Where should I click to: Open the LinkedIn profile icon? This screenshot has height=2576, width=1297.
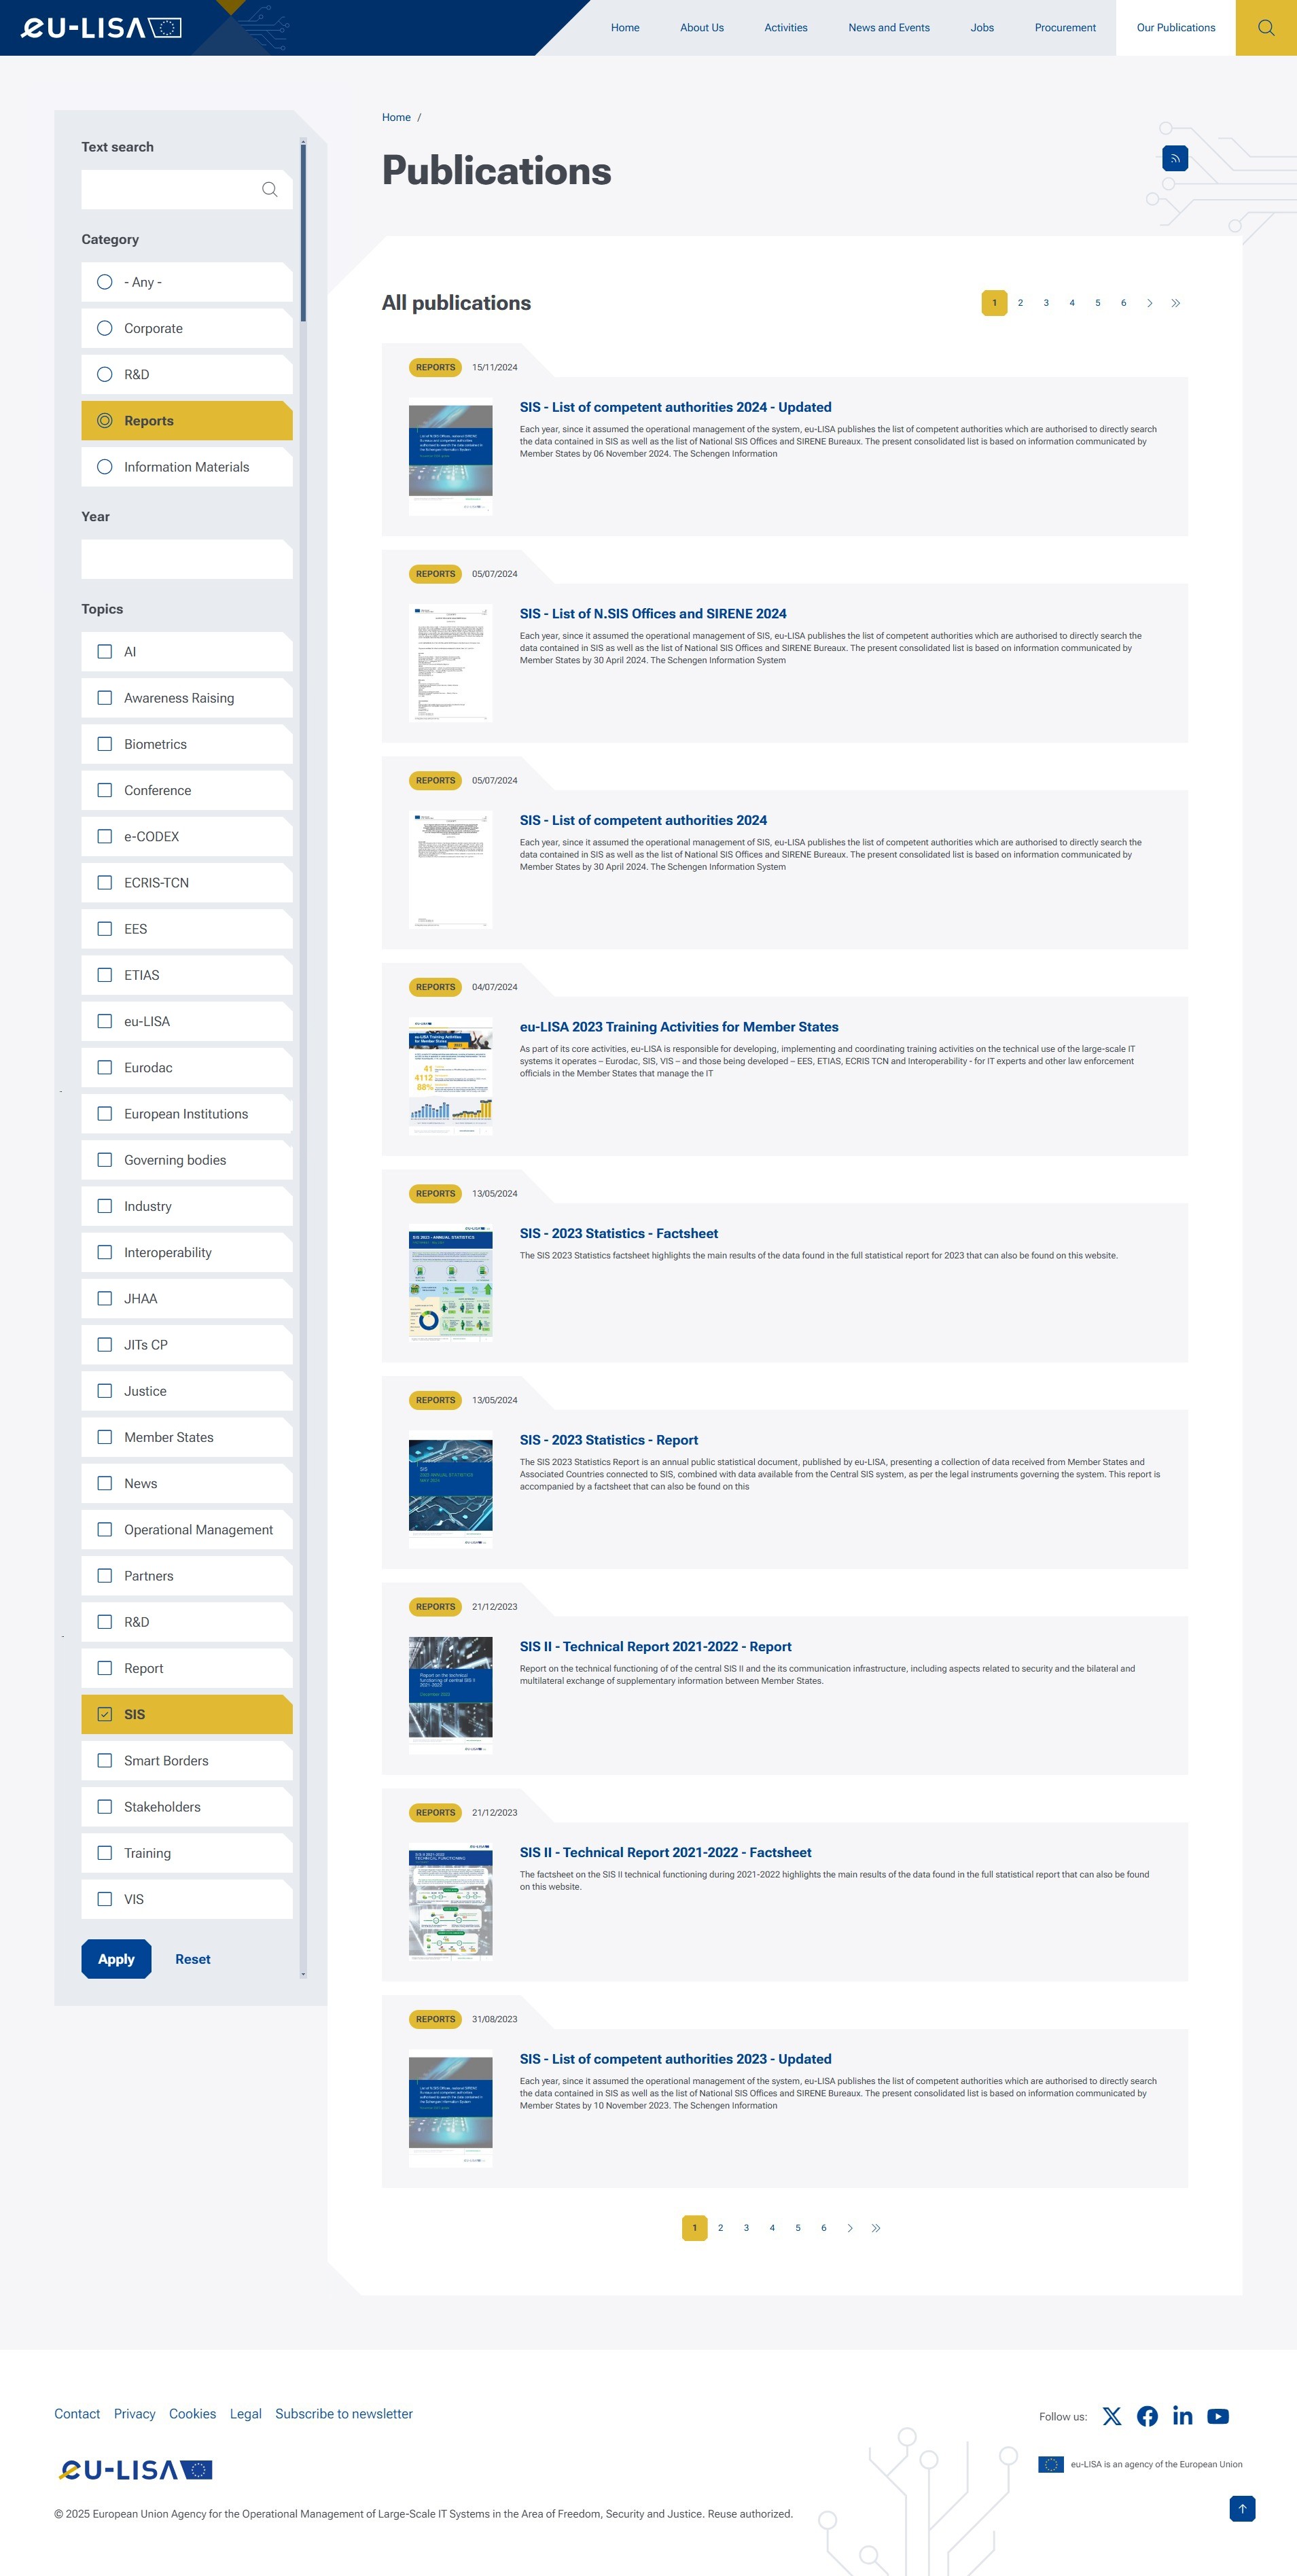pyautogui.click(x=1182, y=2416)
